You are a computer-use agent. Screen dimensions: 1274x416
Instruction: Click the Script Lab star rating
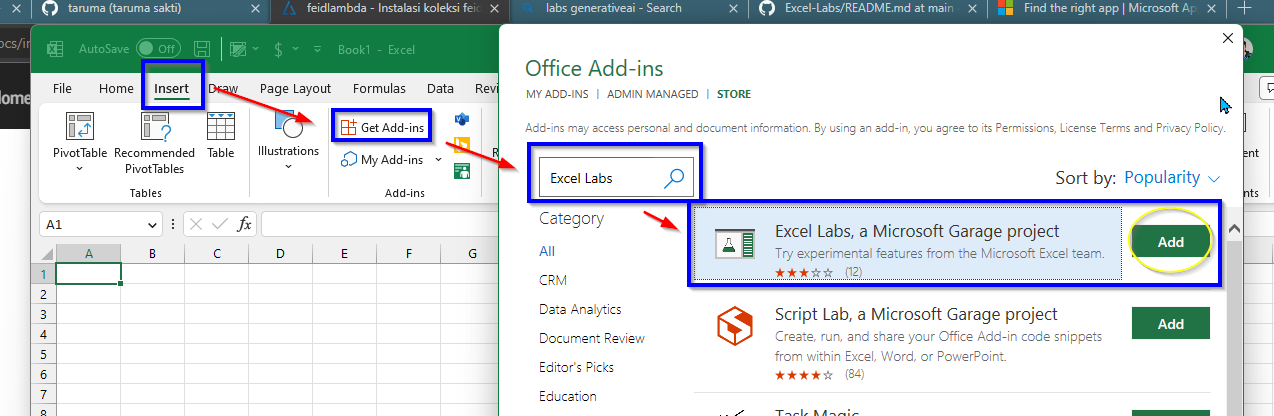click(804, 375)
